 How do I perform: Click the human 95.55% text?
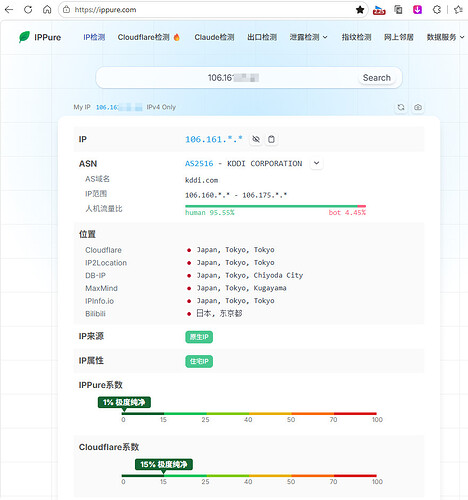(210, 212)
